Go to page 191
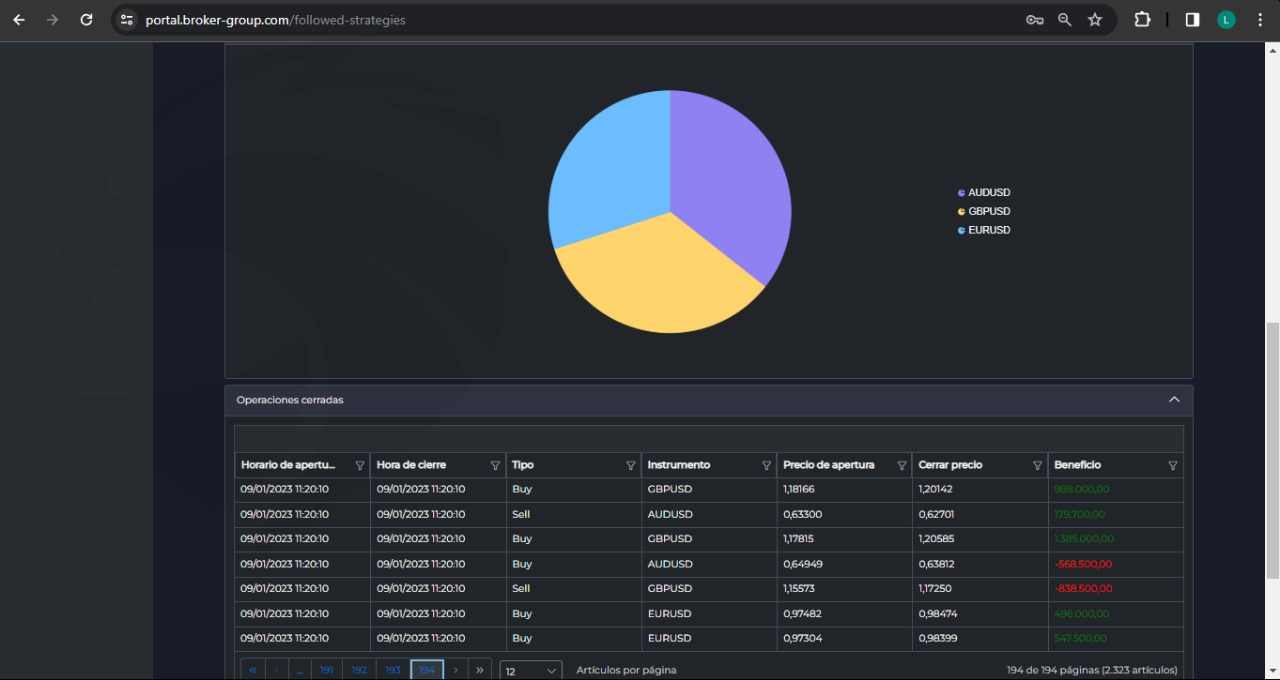 [x=326, y=670]
